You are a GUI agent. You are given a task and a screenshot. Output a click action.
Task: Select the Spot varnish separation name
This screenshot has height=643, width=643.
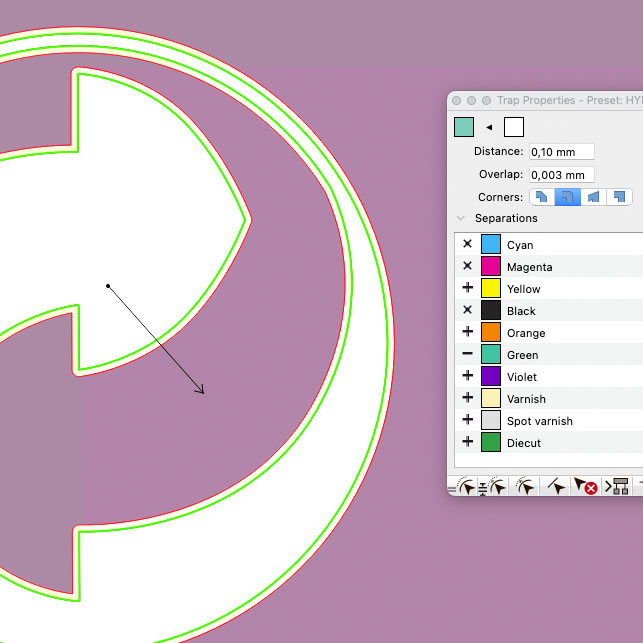tap(540, 421)
